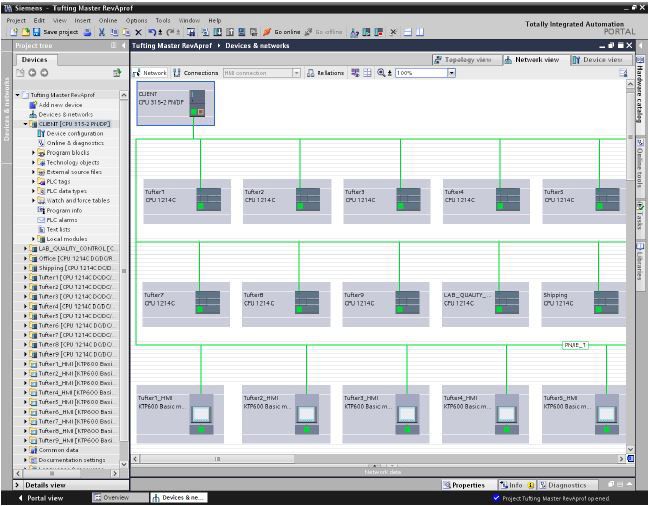Collapse the Project tree panel arrow
This screenshot has height=506, width=649.
click(124, 46)
